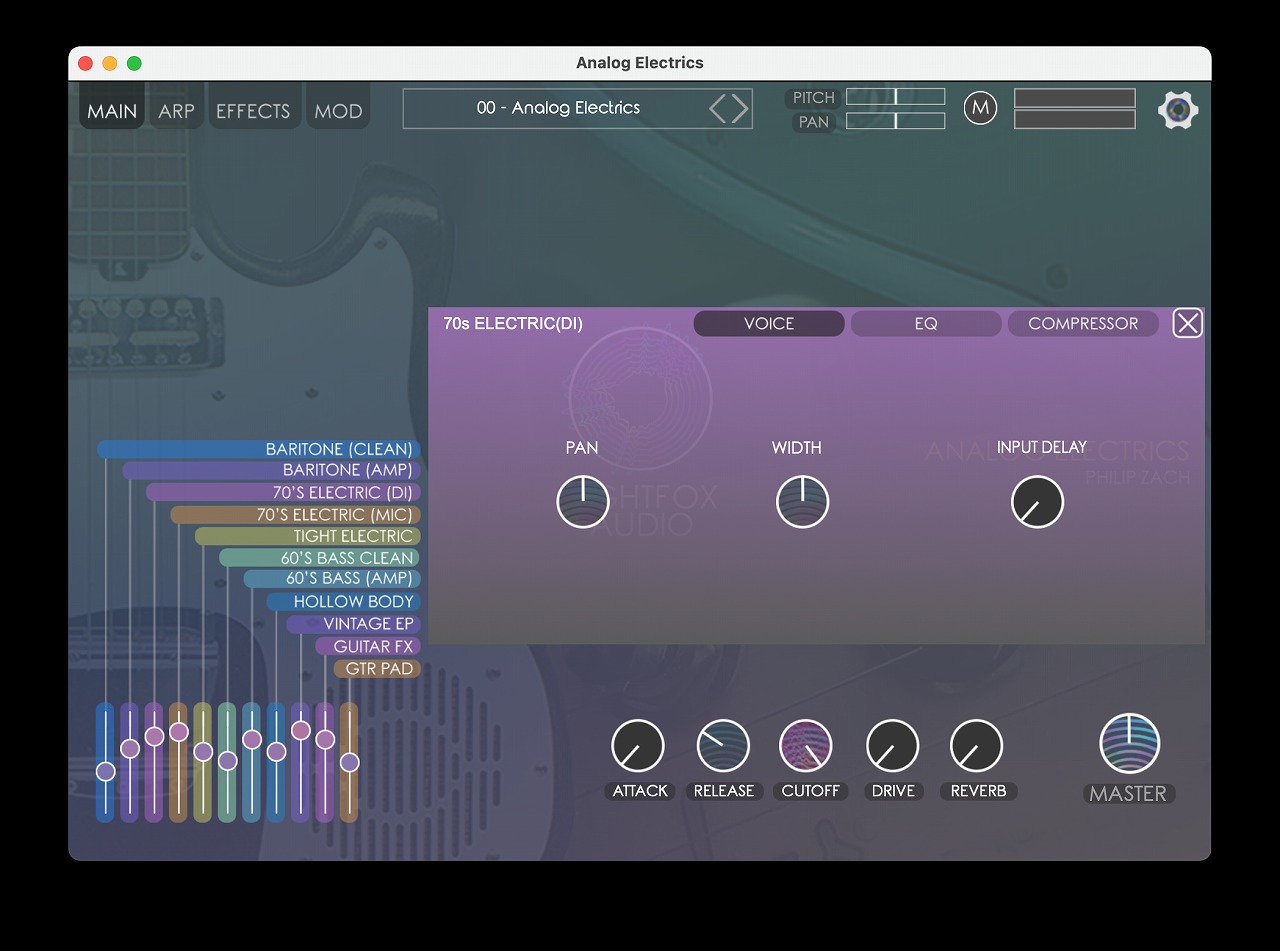Open the Compressor tab

(x=1082, y=324)
